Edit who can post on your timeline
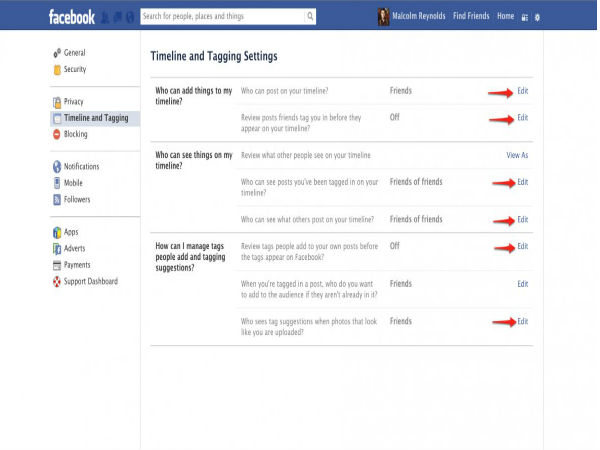 [523, 91]
